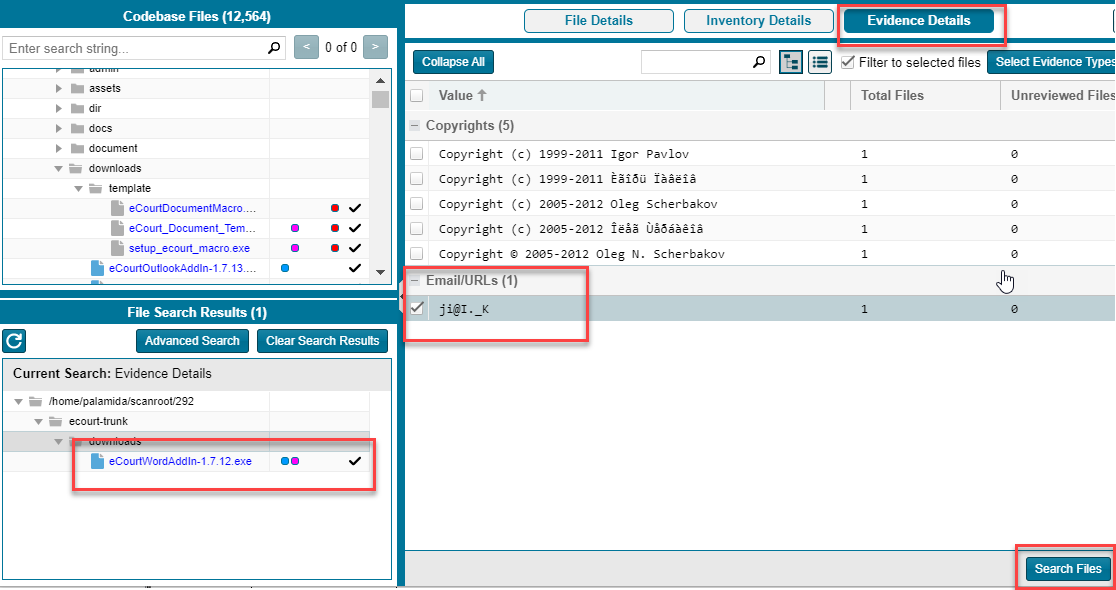The width and height of the screenshot is (1116, 590).
Task: Uncheck the ji@I._K email checkbox
Action: 417,309
